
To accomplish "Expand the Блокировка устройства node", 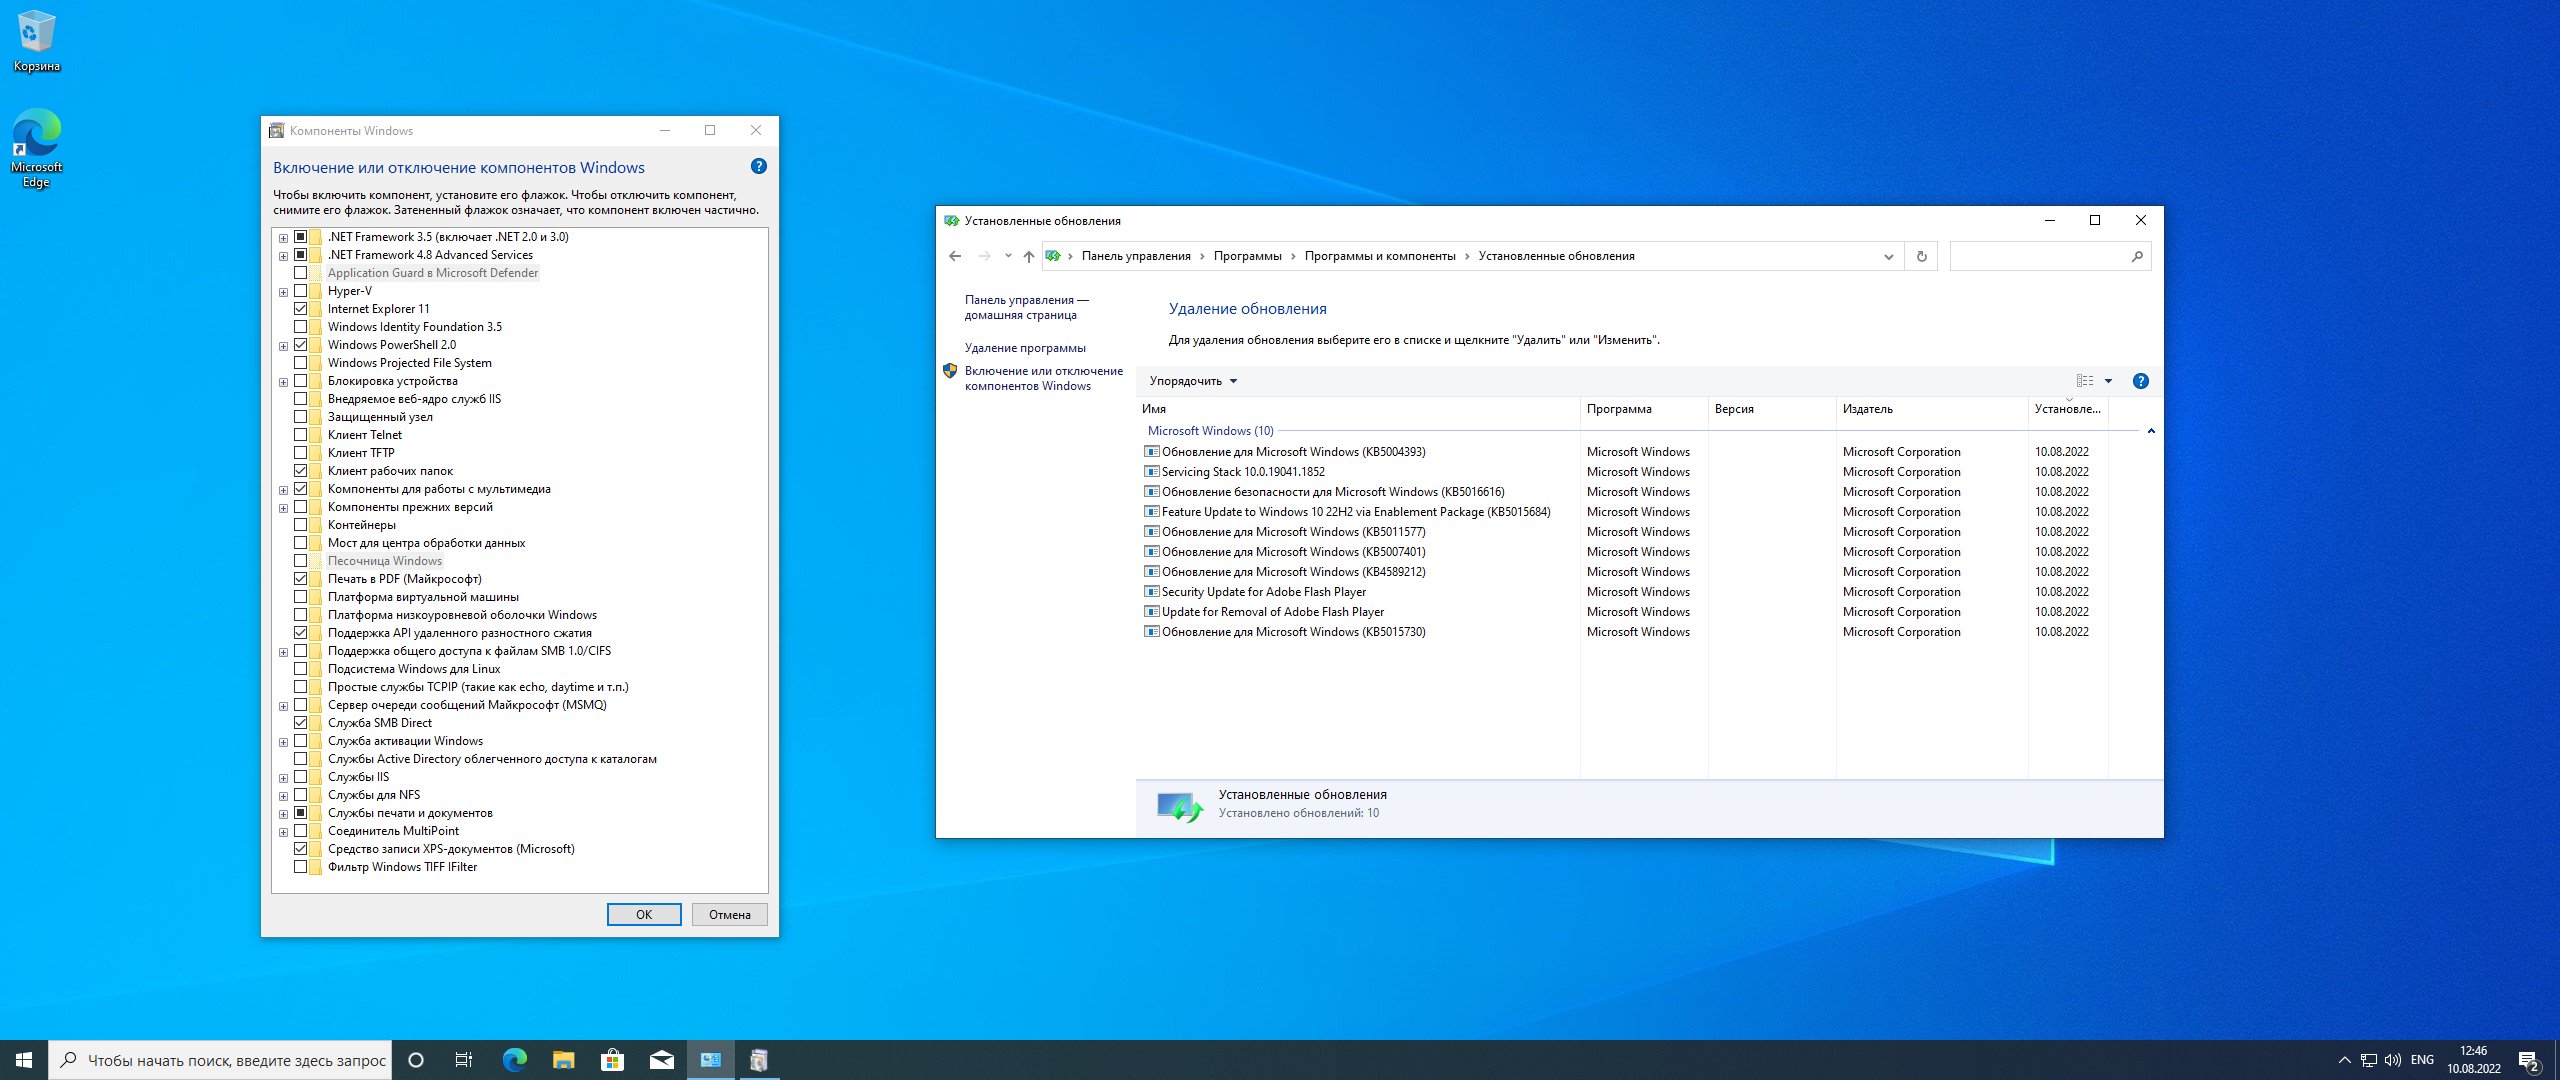I will point(283,382).
